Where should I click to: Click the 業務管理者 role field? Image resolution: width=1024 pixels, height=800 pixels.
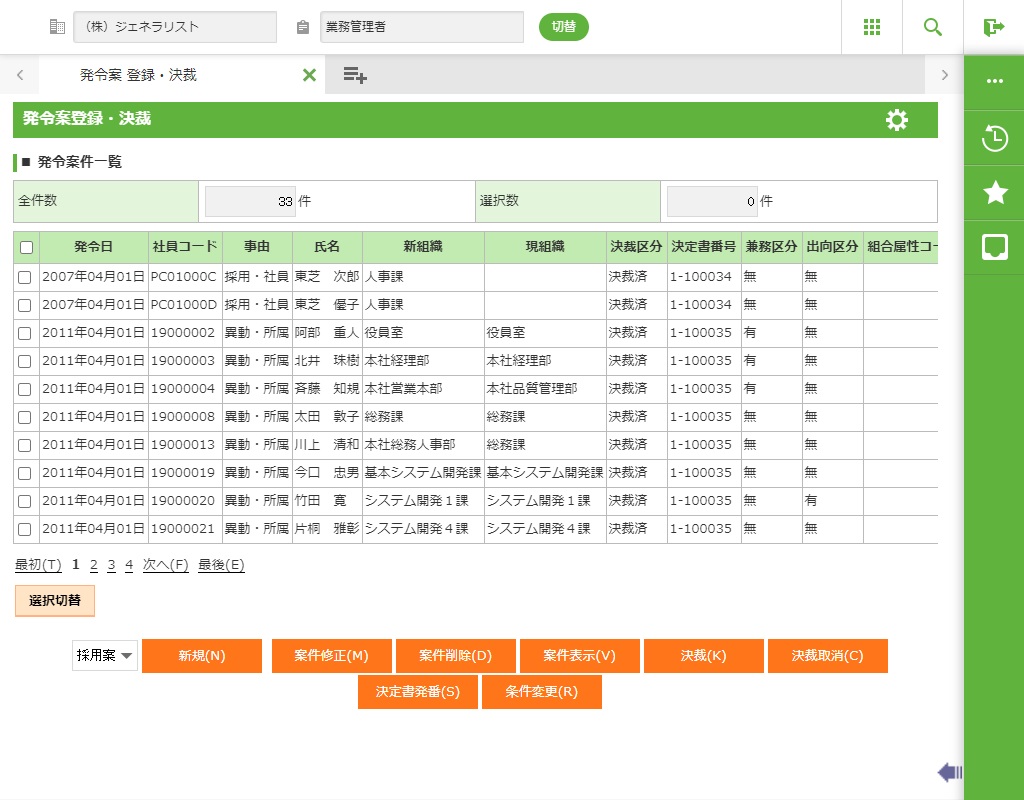[x=422, y=27]
